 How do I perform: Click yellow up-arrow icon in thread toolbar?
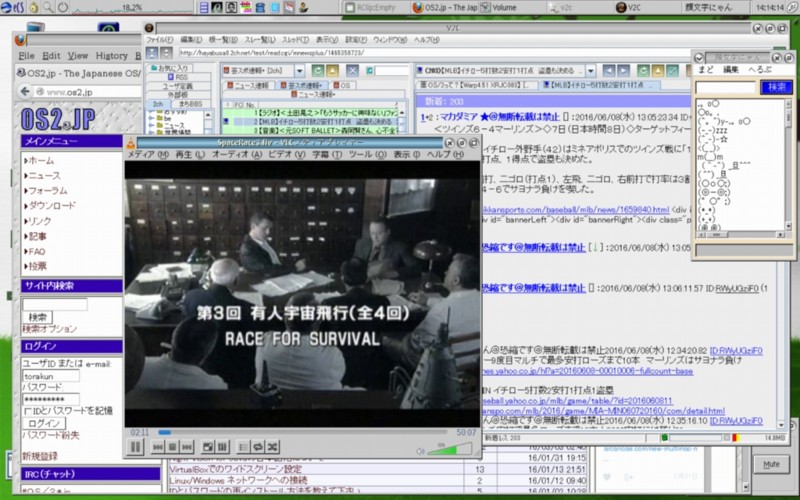tap(658, 70)
